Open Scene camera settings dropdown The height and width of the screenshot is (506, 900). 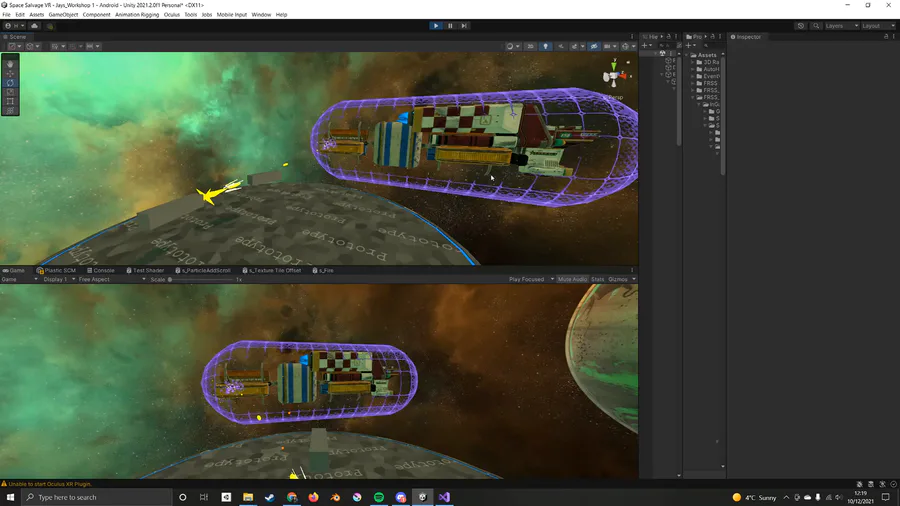(610, 46)
